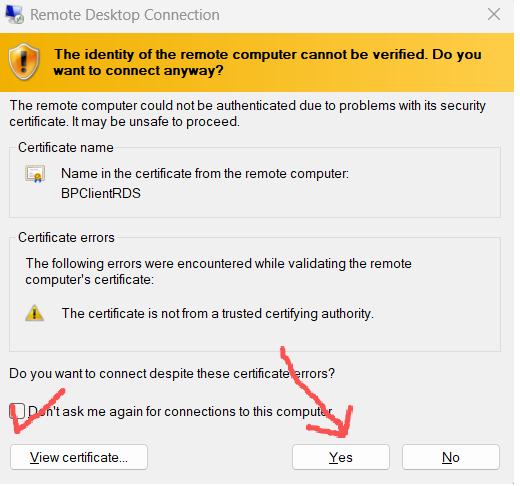This screenshot has height=486, width=520.
Task: Click the orange warning shield icon
Action: tap(24, 62)
